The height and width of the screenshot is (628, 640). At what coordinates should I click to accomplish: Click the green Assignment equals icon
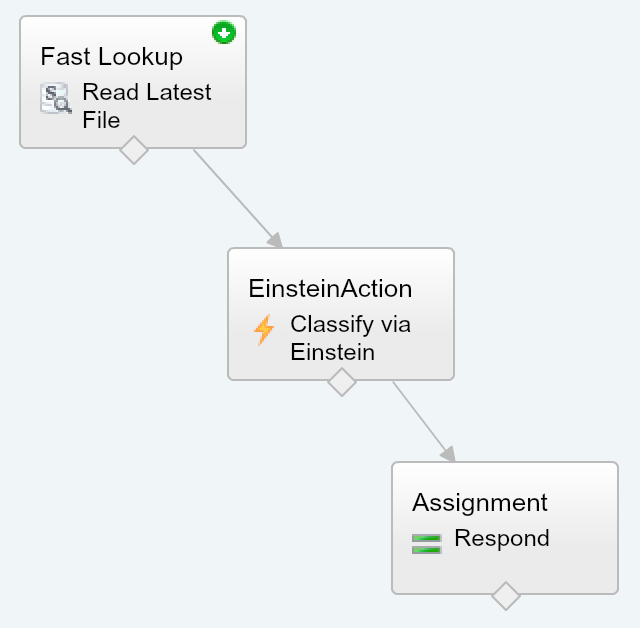point(426,543)
